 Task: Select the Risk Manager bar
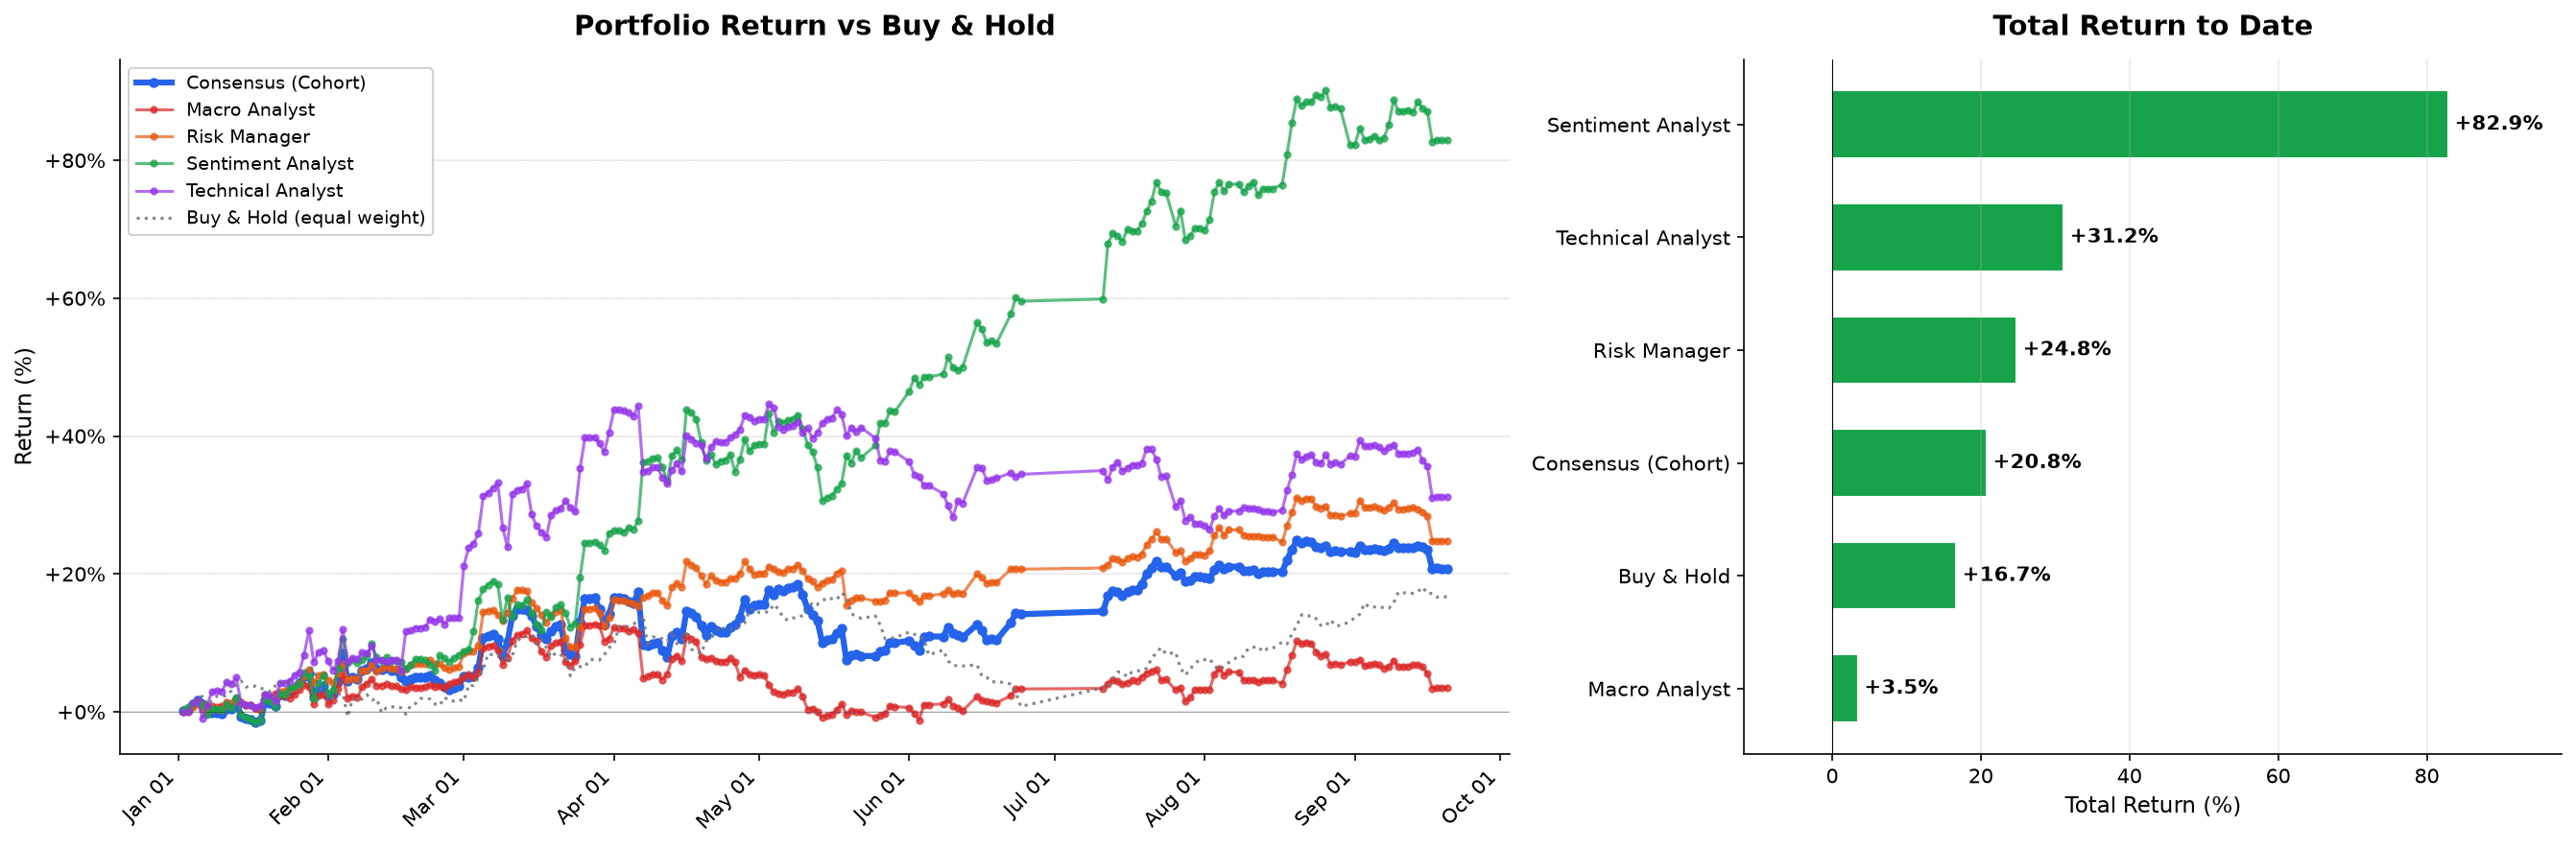[1924, 350]
